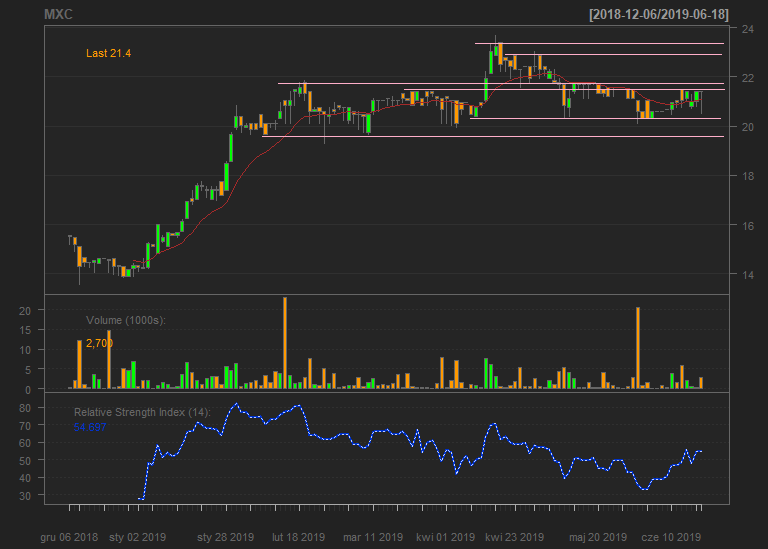
Task: Click the highest pink resistance line near 23.4
Action: (x=599, y=44)
